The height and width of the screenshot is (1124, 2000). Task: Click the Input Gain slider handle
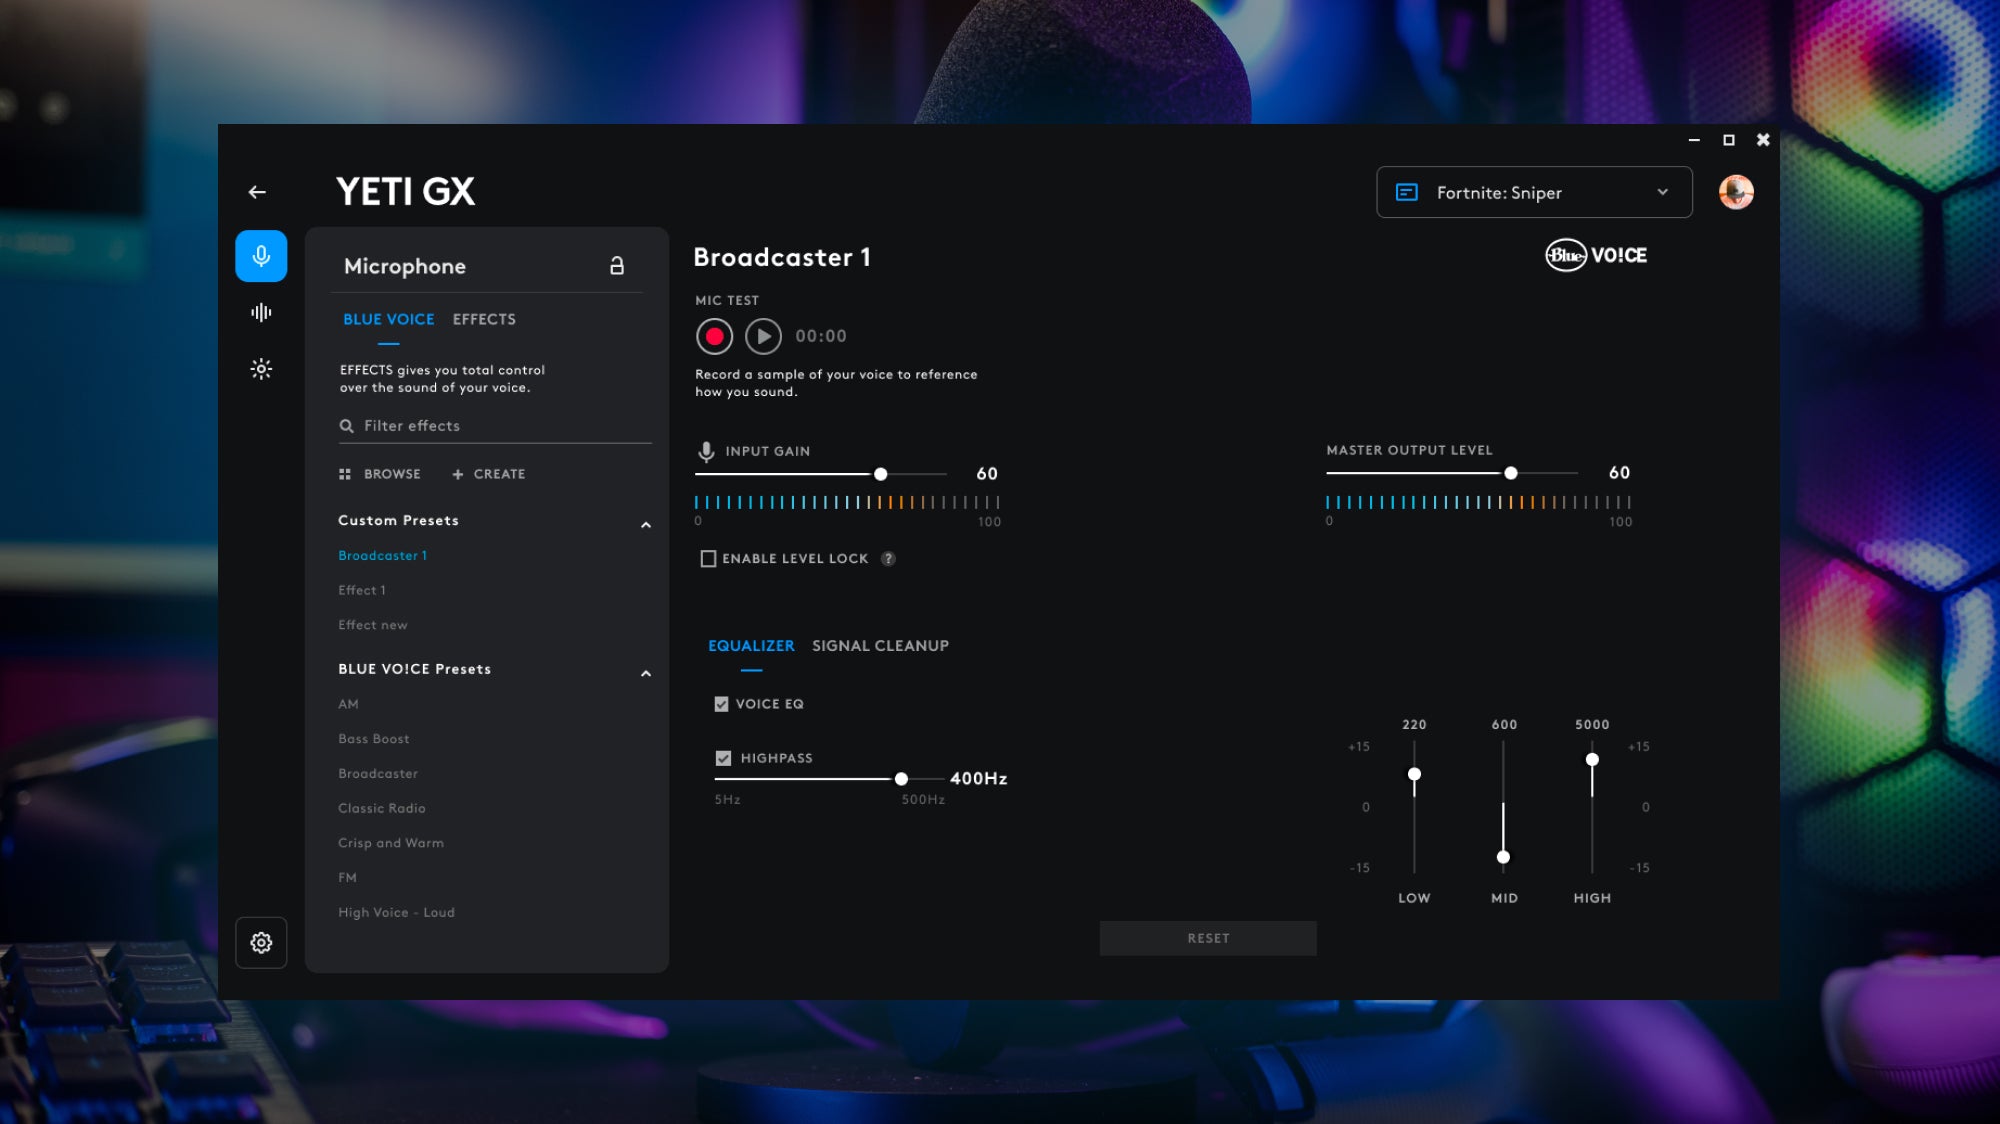pos(881,474)
